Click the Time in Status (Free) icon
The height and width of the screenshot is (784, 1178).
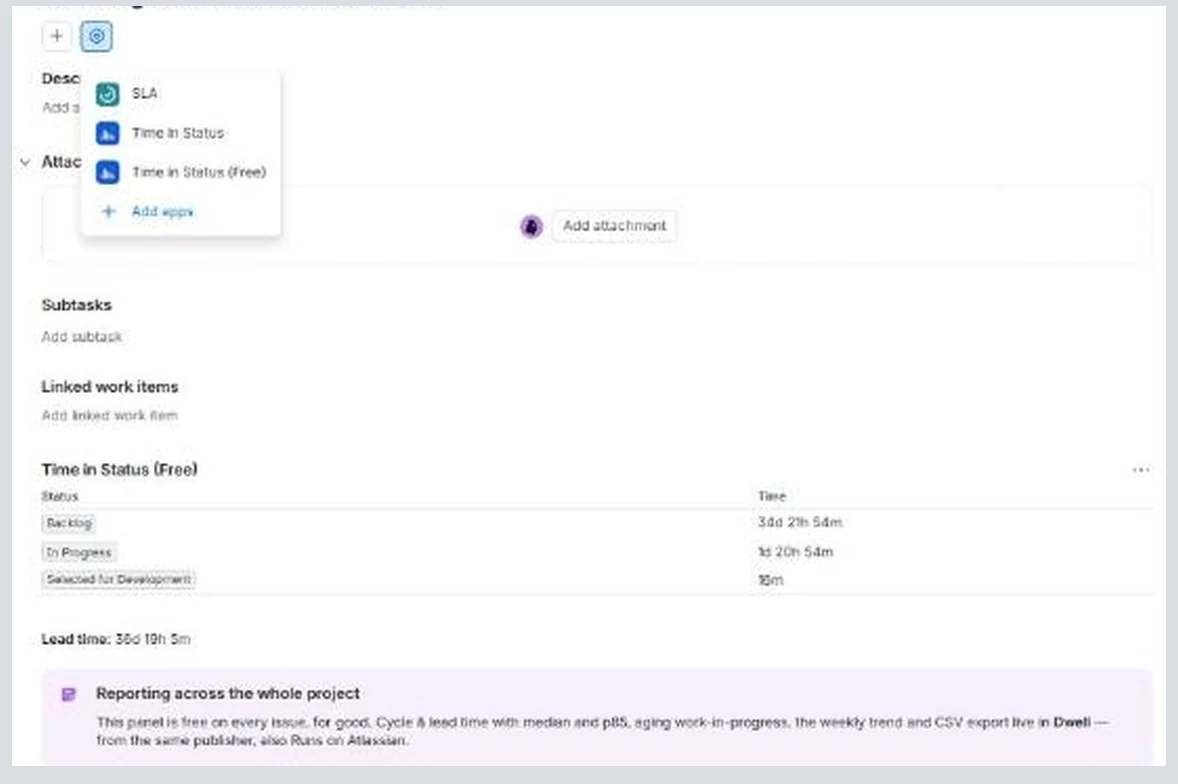pos(107,172)
